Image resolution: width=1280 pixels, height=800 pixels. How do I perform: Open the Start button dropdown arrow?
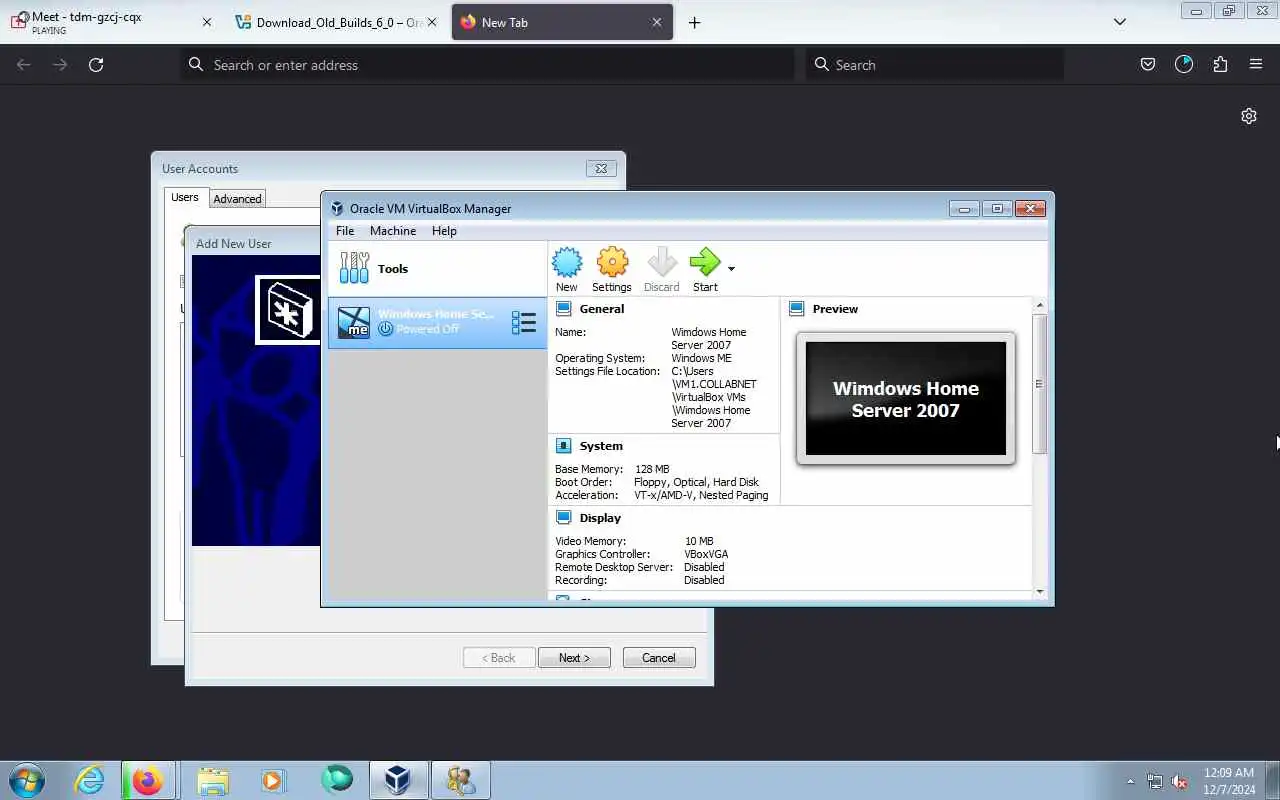[731, 268]
